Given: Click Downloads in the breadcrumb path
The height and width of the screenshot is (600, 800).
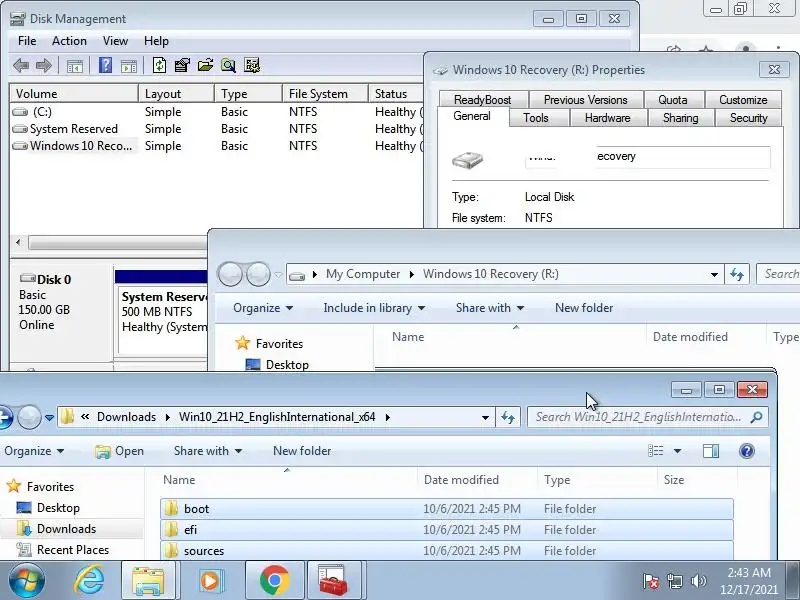Looking at the screenshot, I should tap(127, 417).
